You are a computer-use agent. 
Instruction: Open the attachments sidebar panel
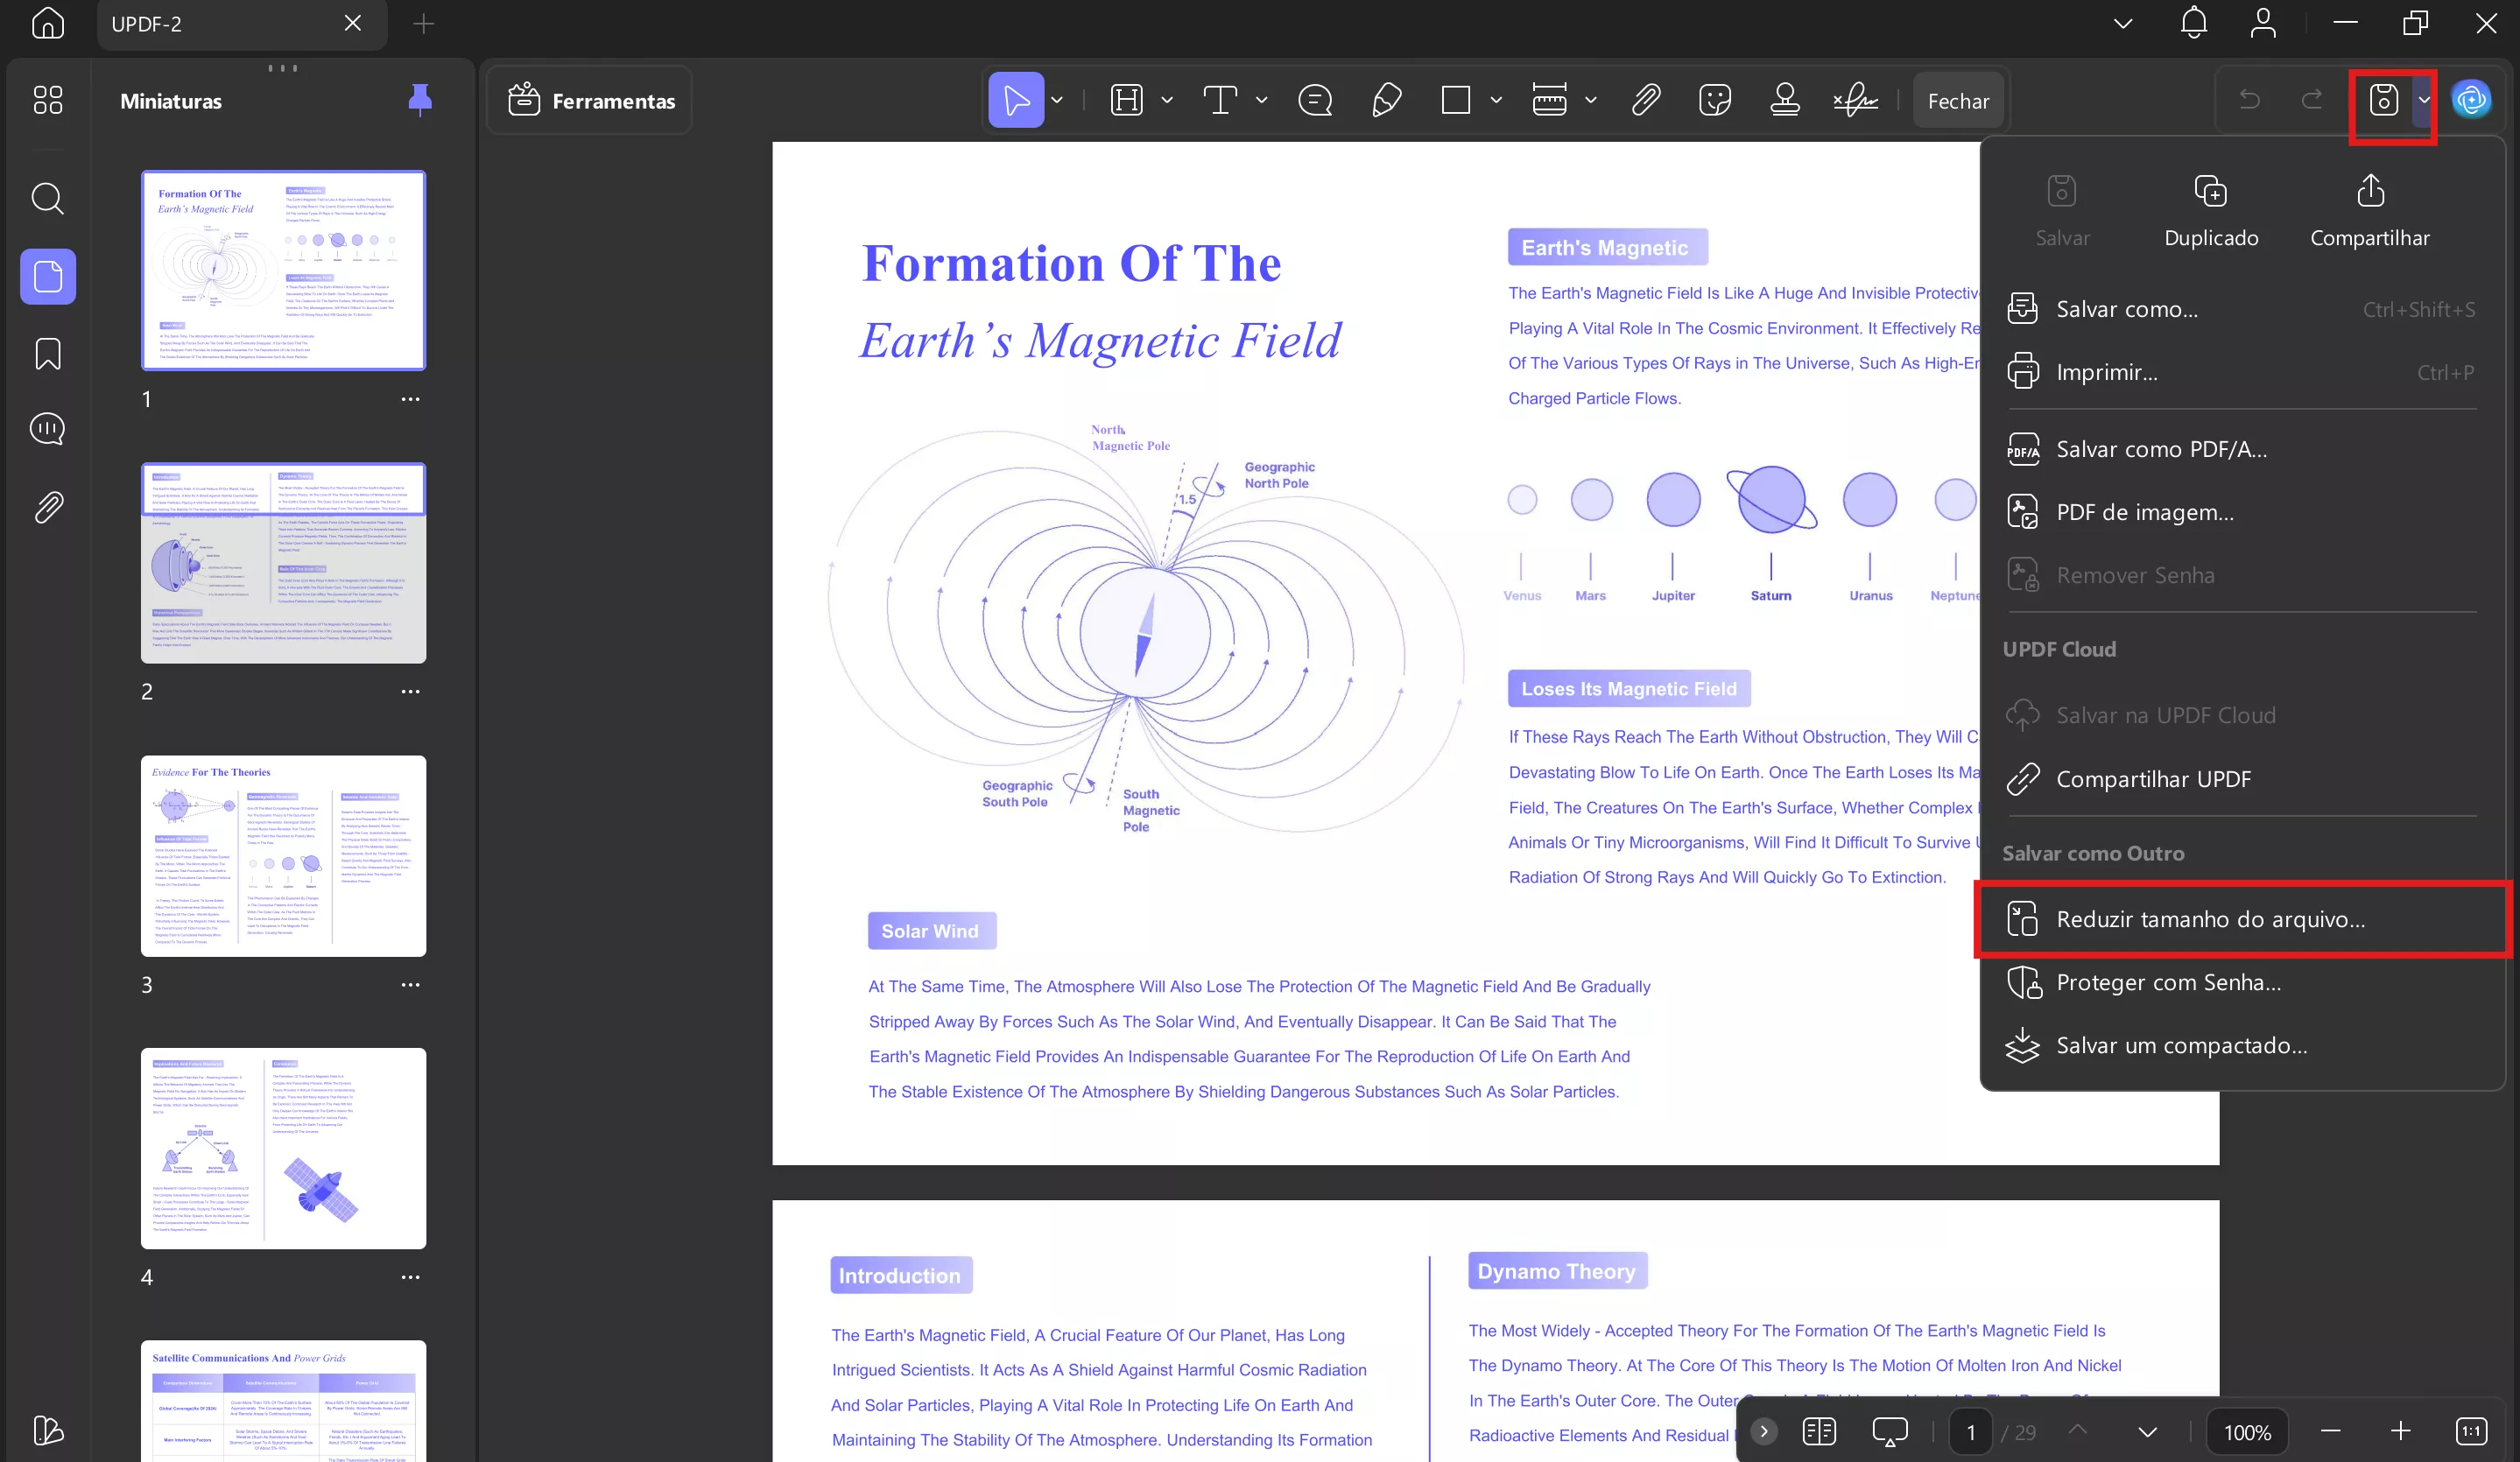pyautogui.click(x=47, y=507)
